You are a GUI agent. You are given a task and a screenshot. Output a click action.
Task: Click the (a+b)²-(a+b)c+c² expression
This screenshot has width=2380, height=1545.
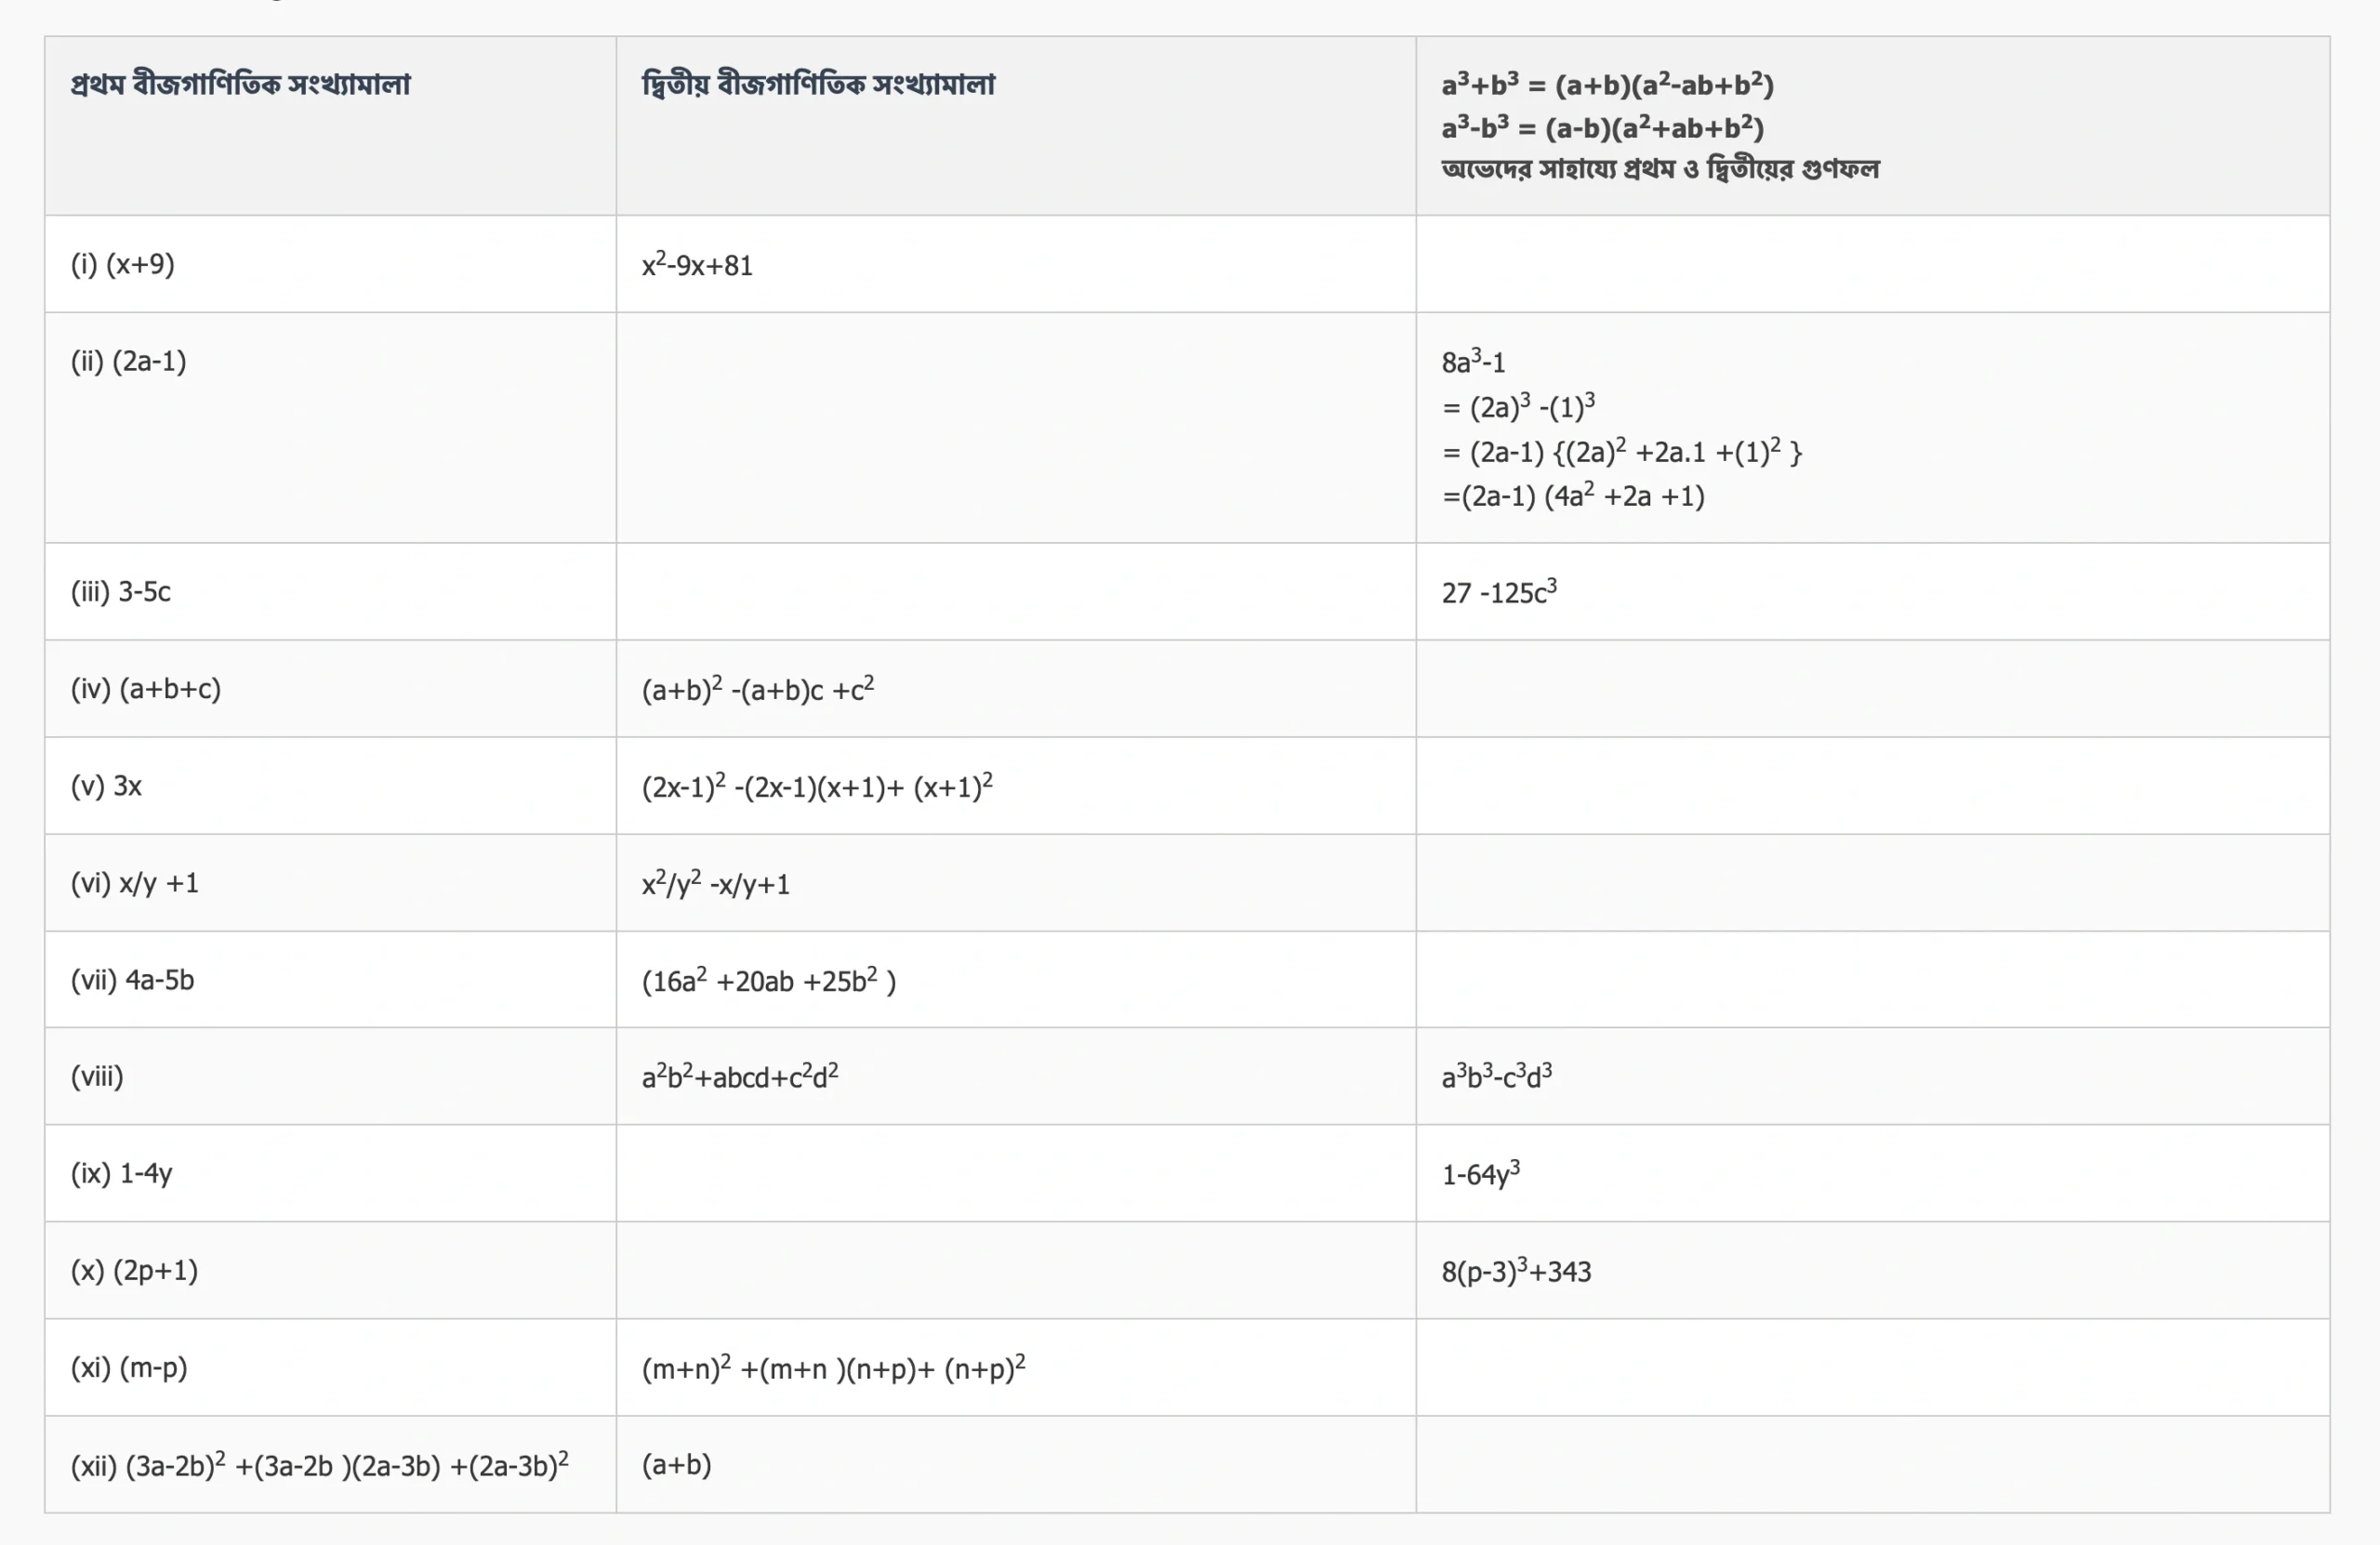[x=758, y=689]
